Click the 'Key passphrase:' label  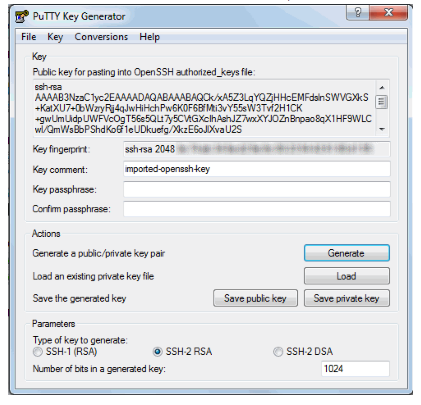(x=64, y=189)
